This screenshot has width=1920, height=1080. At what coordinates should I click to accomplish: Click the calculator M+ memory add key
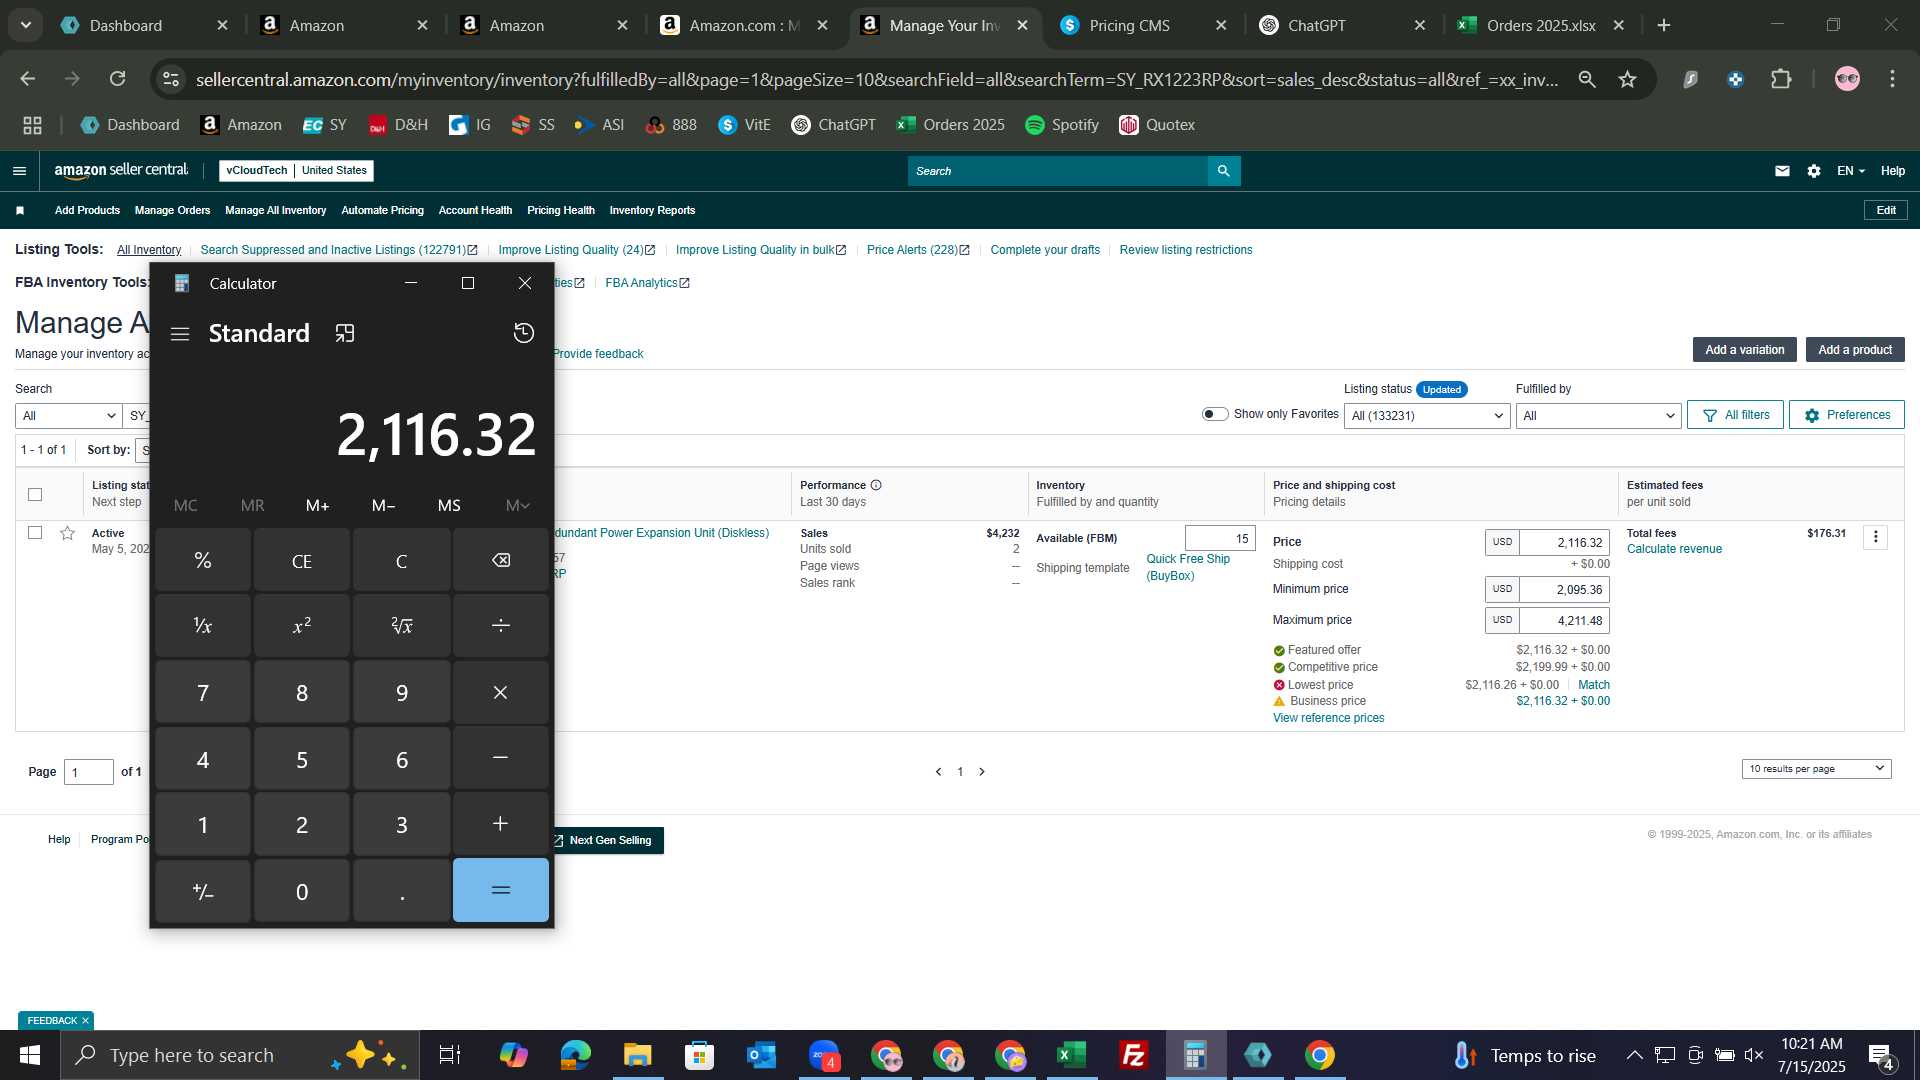tap(317, 505)
